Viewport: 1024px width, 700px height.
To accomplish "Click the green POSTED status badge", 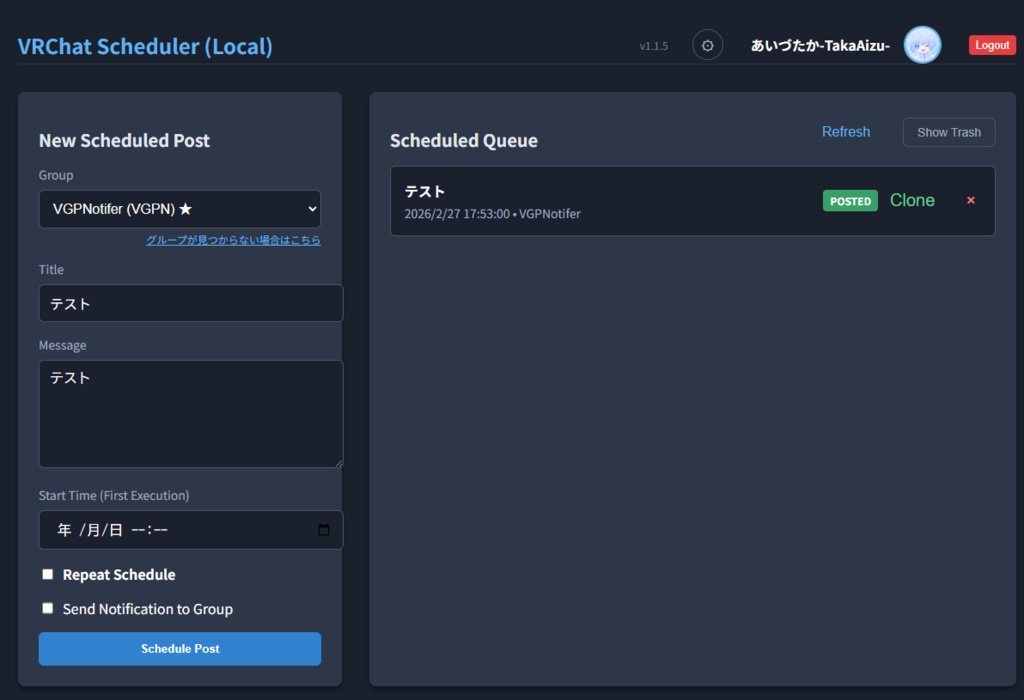I will click(849, 200).
